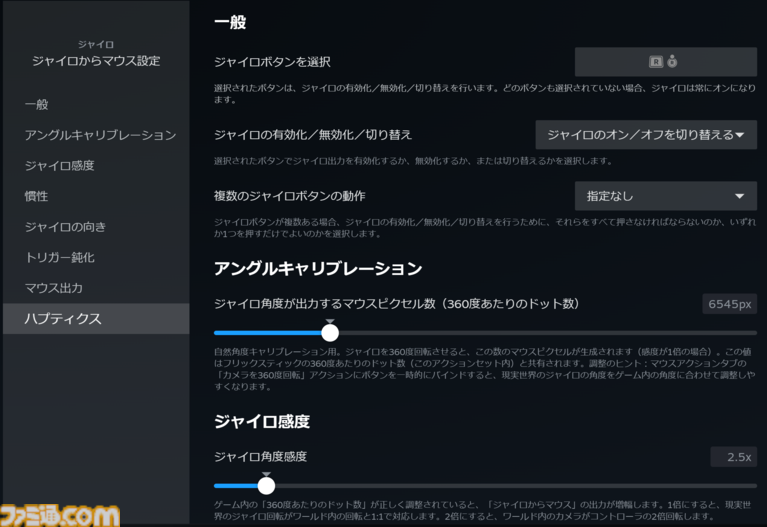
Task: Open the ジャイロのオン/オフを切り替える dropdown
Action: tap(646, 135)
